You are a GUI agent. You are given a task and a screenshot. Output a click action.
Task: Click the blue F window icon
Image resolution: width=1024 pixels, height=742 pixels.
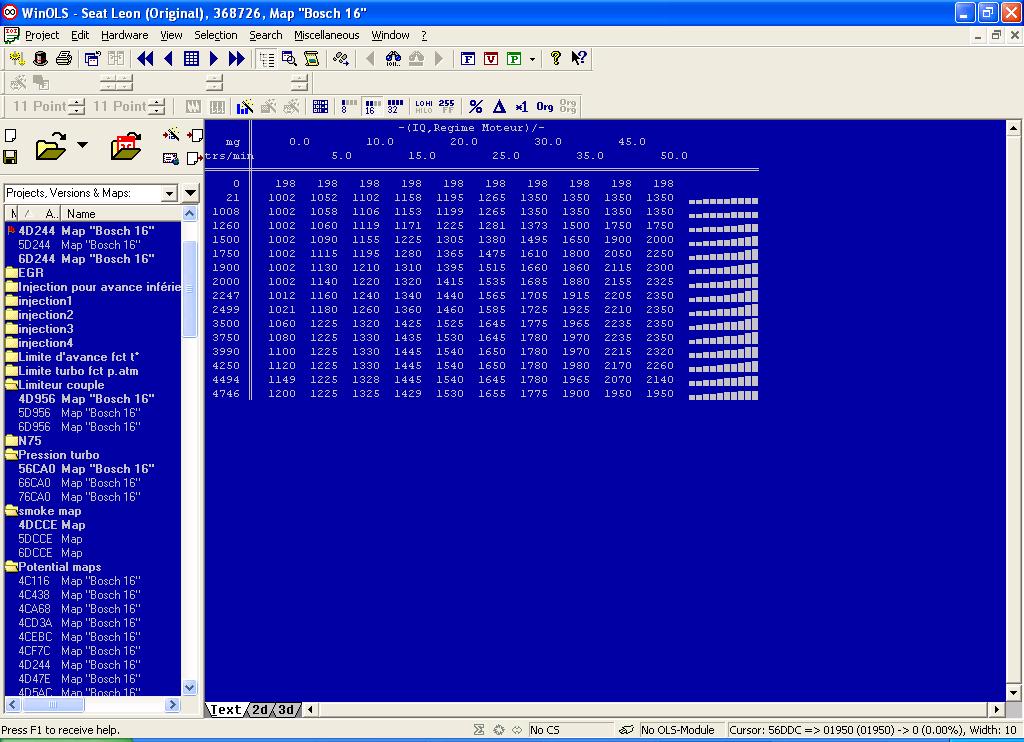[468, 59]
